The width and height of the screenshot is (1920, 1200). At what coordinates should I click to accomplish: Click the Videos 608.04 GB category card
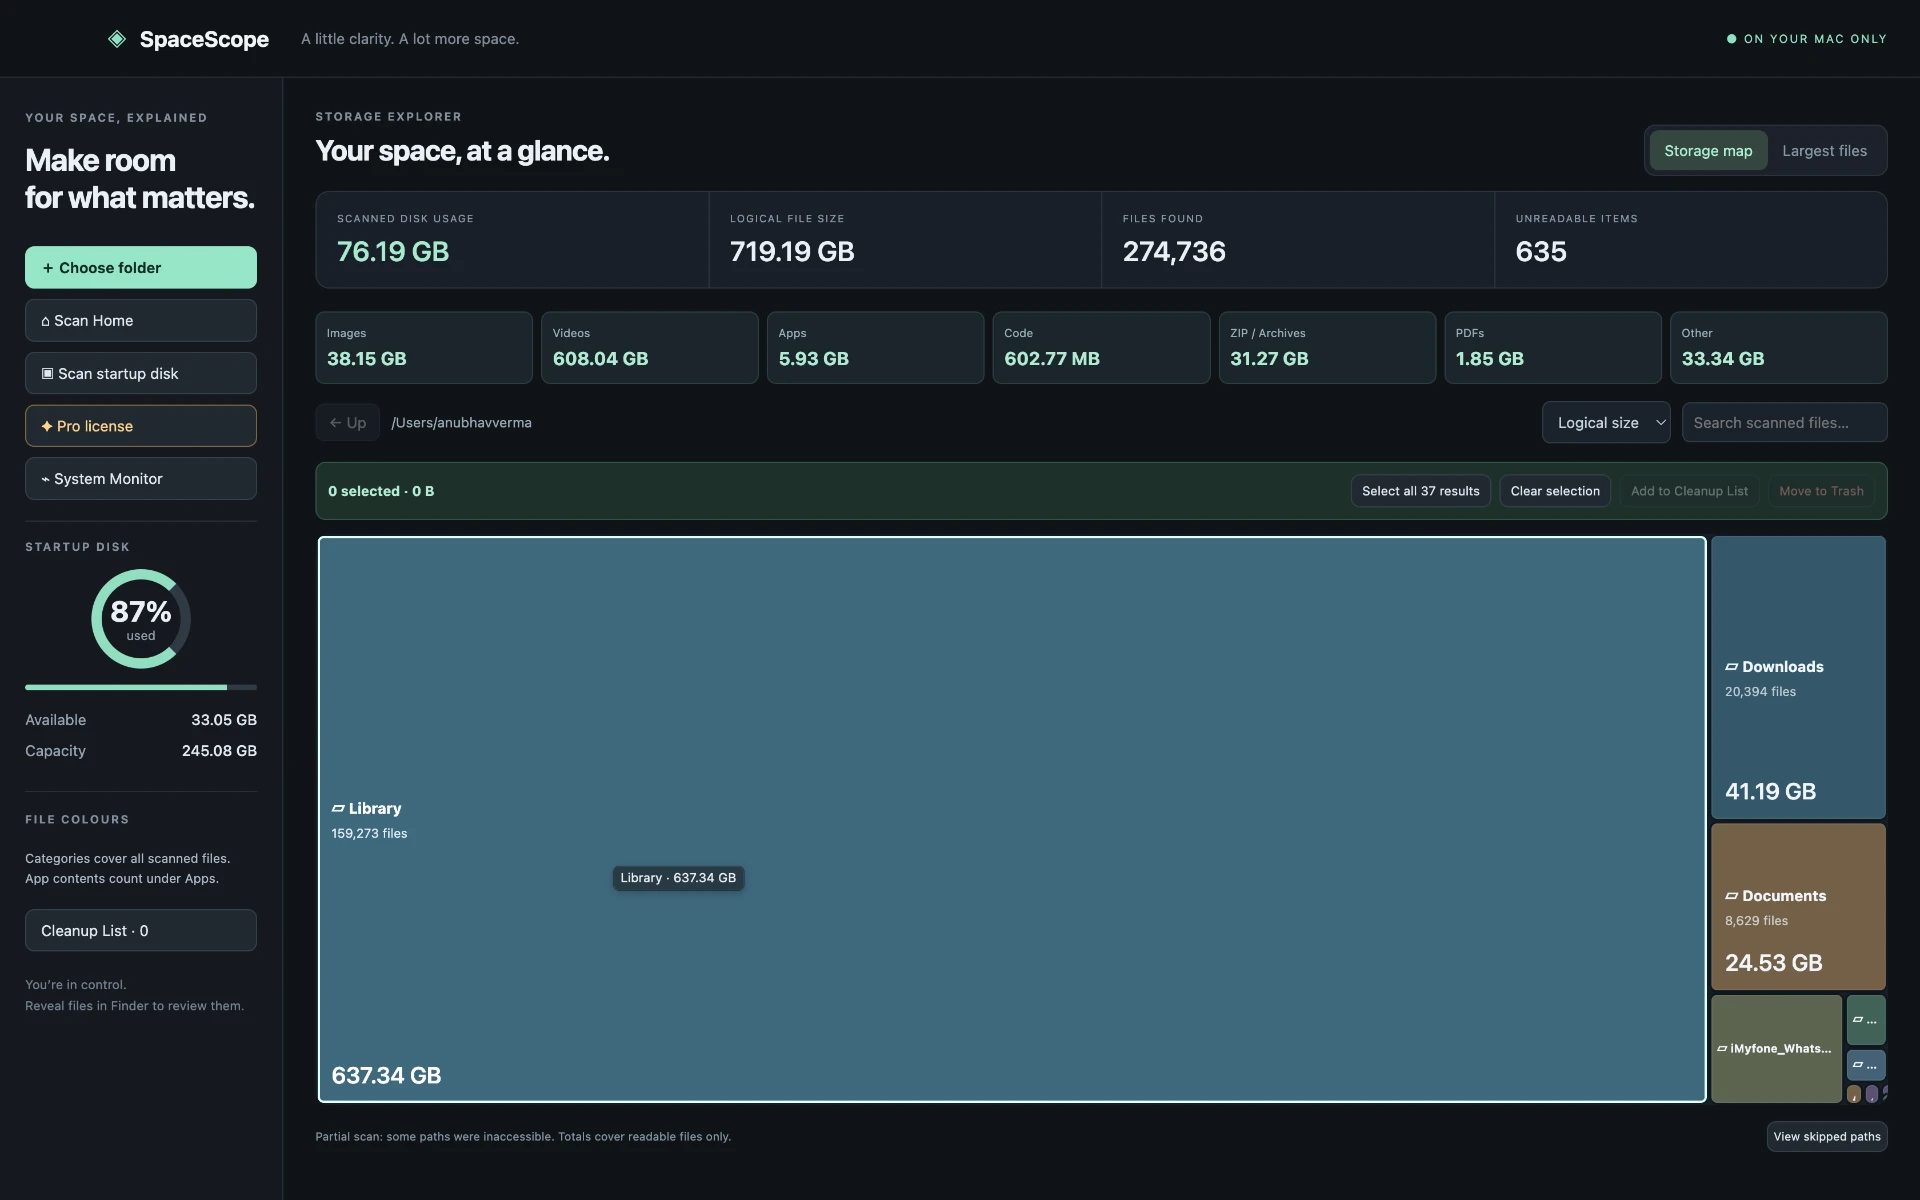[x=650, y=348]
